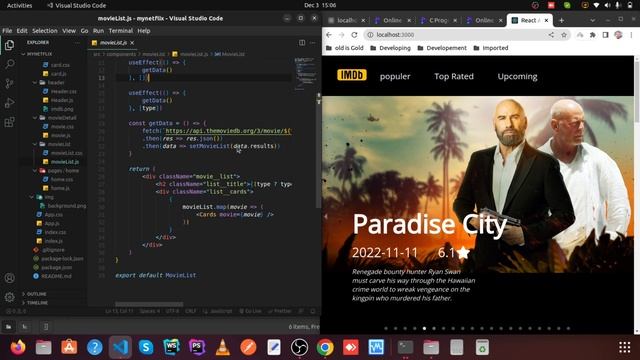640x360 pixels.
Task: Split the editor to the right
Action: click(302, 42)
